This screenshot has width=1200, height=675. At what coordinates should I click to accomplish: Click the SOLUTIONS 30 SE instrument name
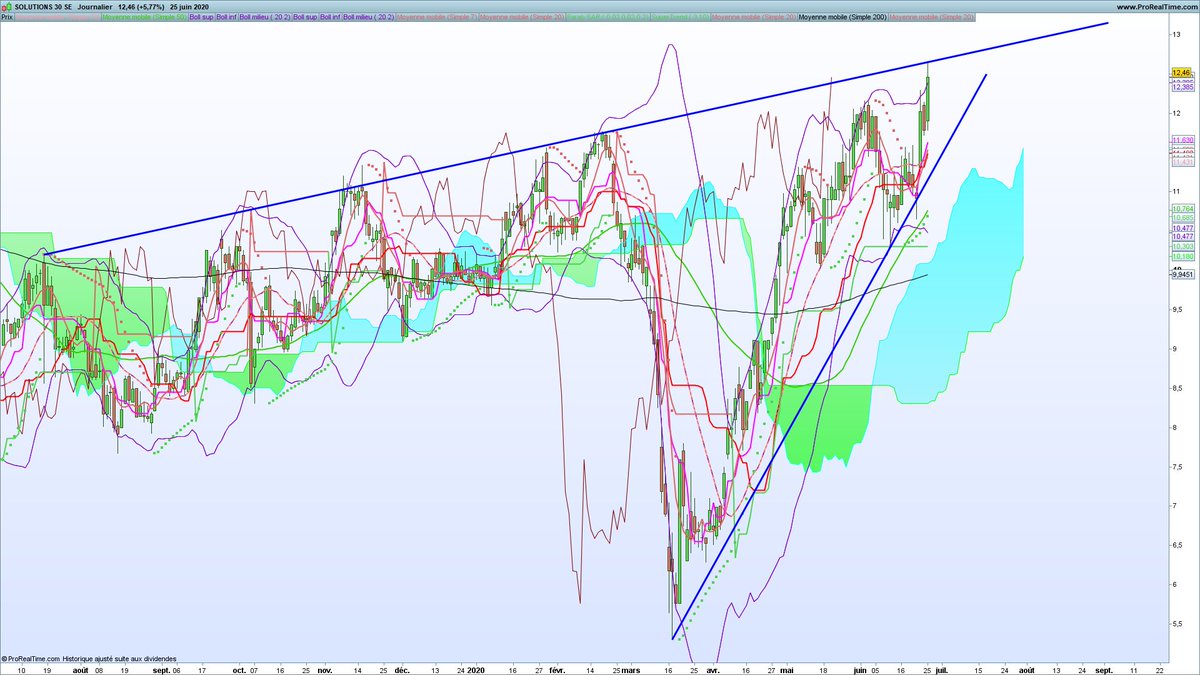[x=42, y=7]
